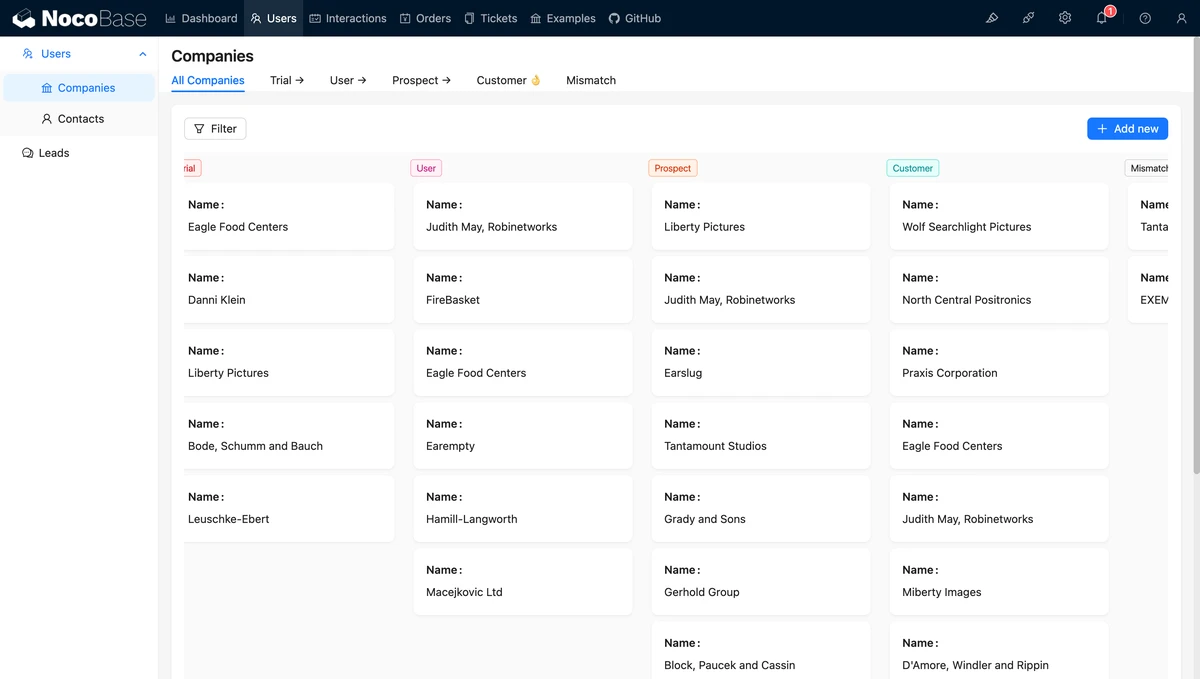This screenshot has height=679, width=1200.
Task: Switch to the Customer tab
Action: [508, 80]
